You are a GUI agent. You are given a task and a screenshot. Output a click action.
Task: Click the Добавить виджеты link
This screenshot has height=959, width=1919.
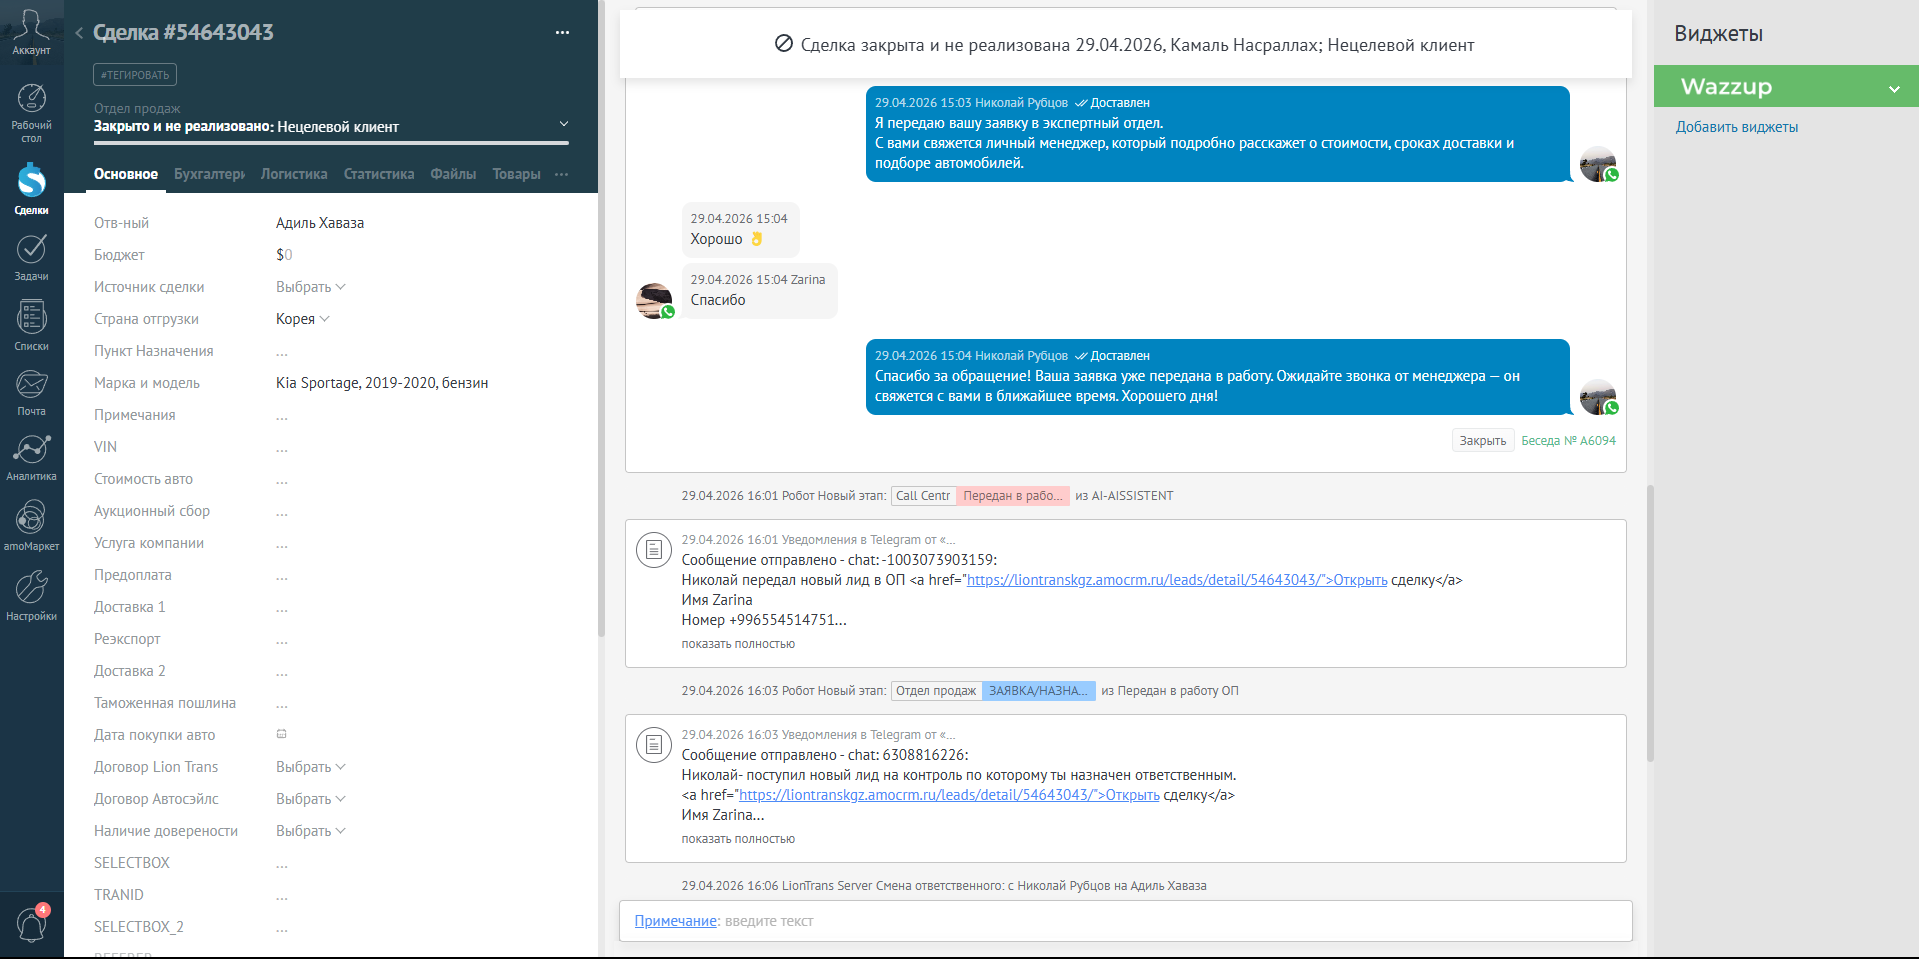pyautogui.click(x=1736, y=127)
